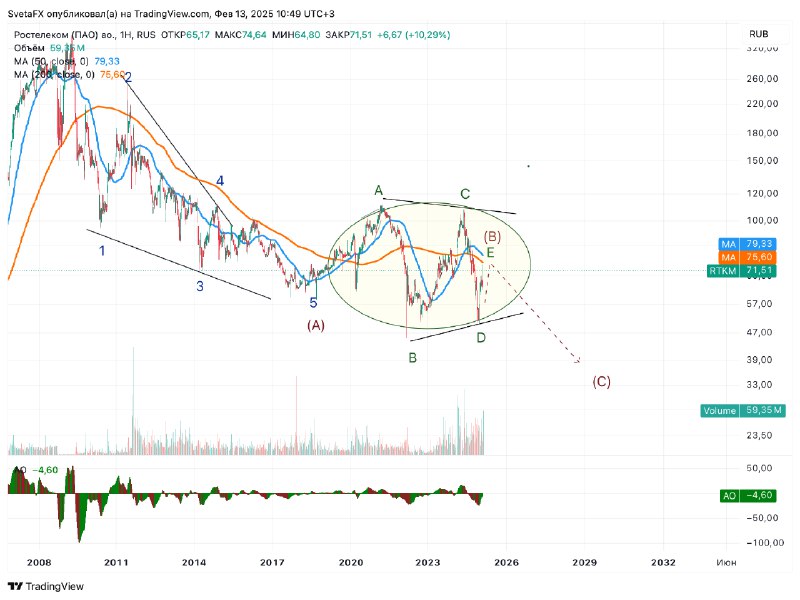Select the blue wave label 2
This screenshot has height=600, width=800.
coord(128,78)
